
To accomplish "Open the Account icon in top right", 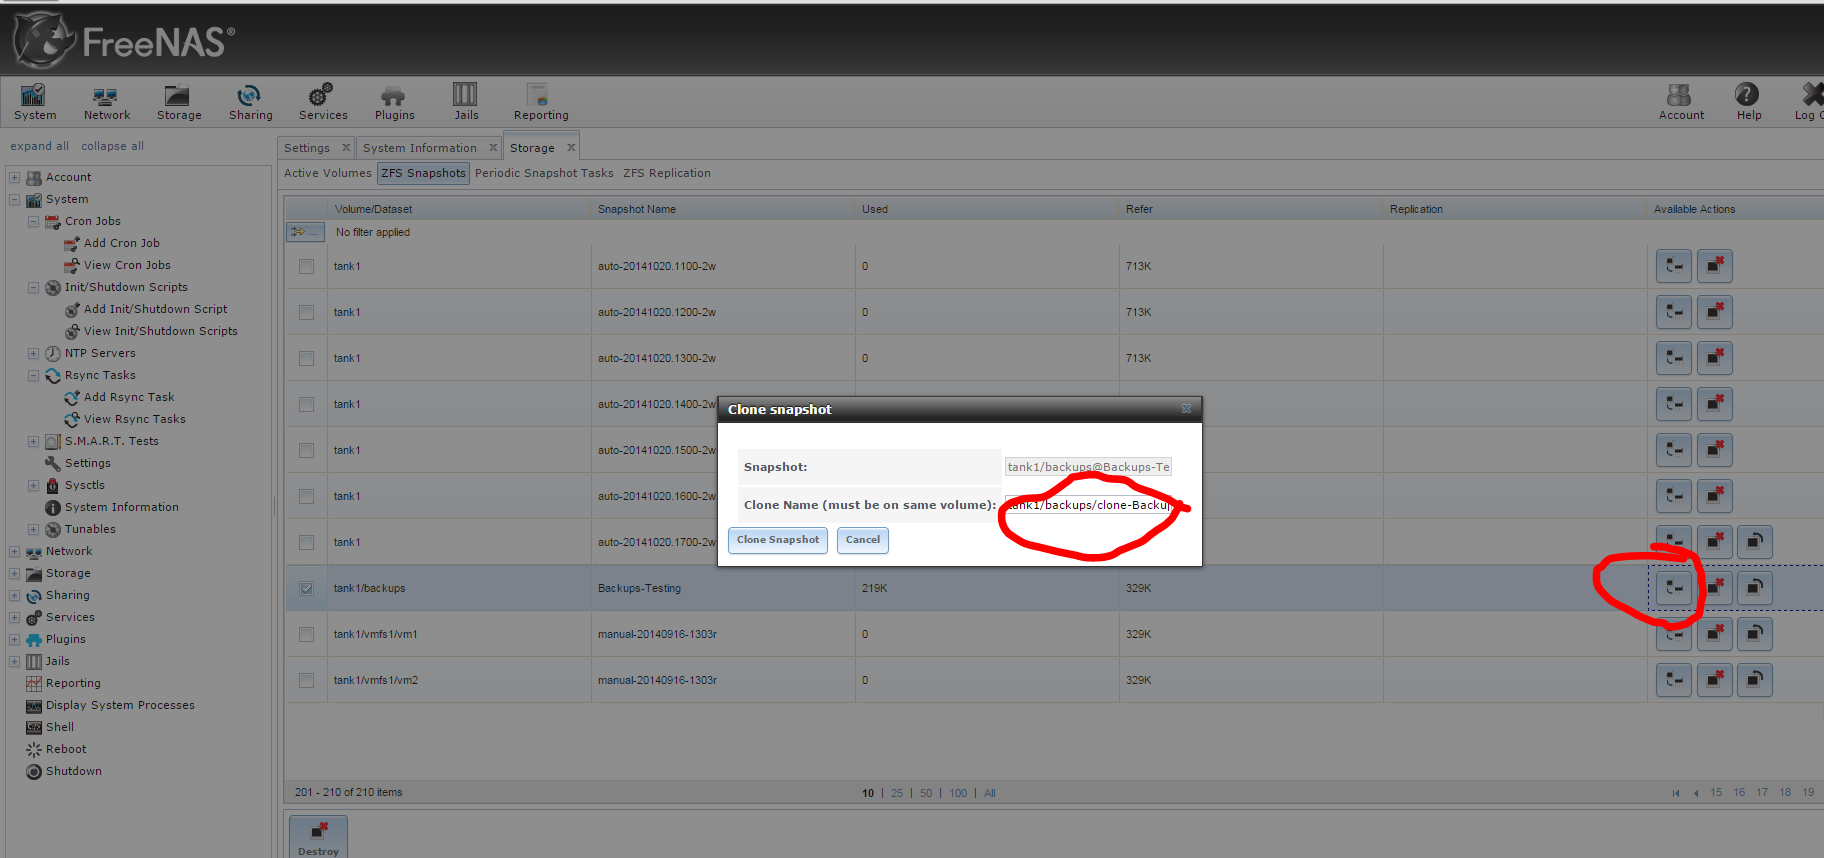I will [x=1681, y=102].
